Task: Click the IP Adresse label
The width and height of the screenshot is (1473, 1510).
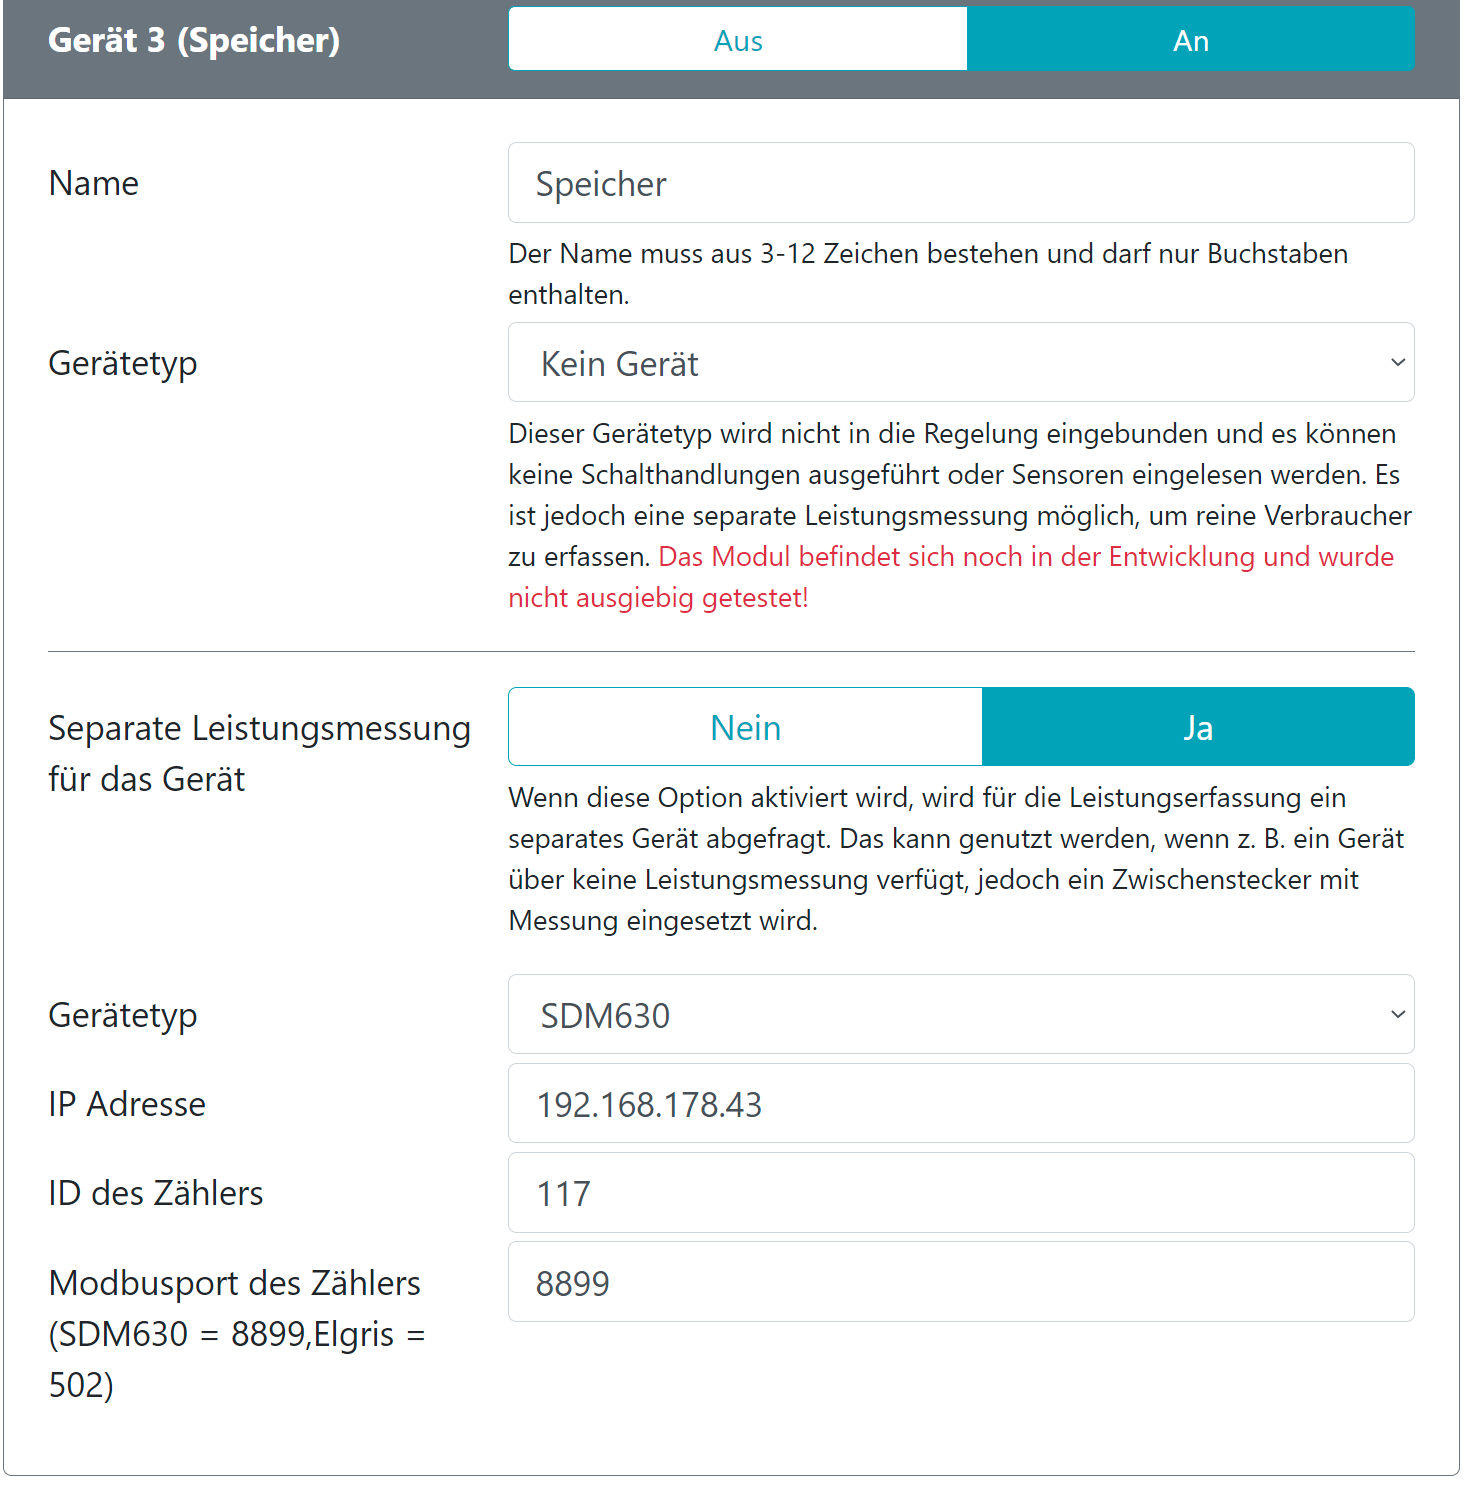Action: (127, 1104)
